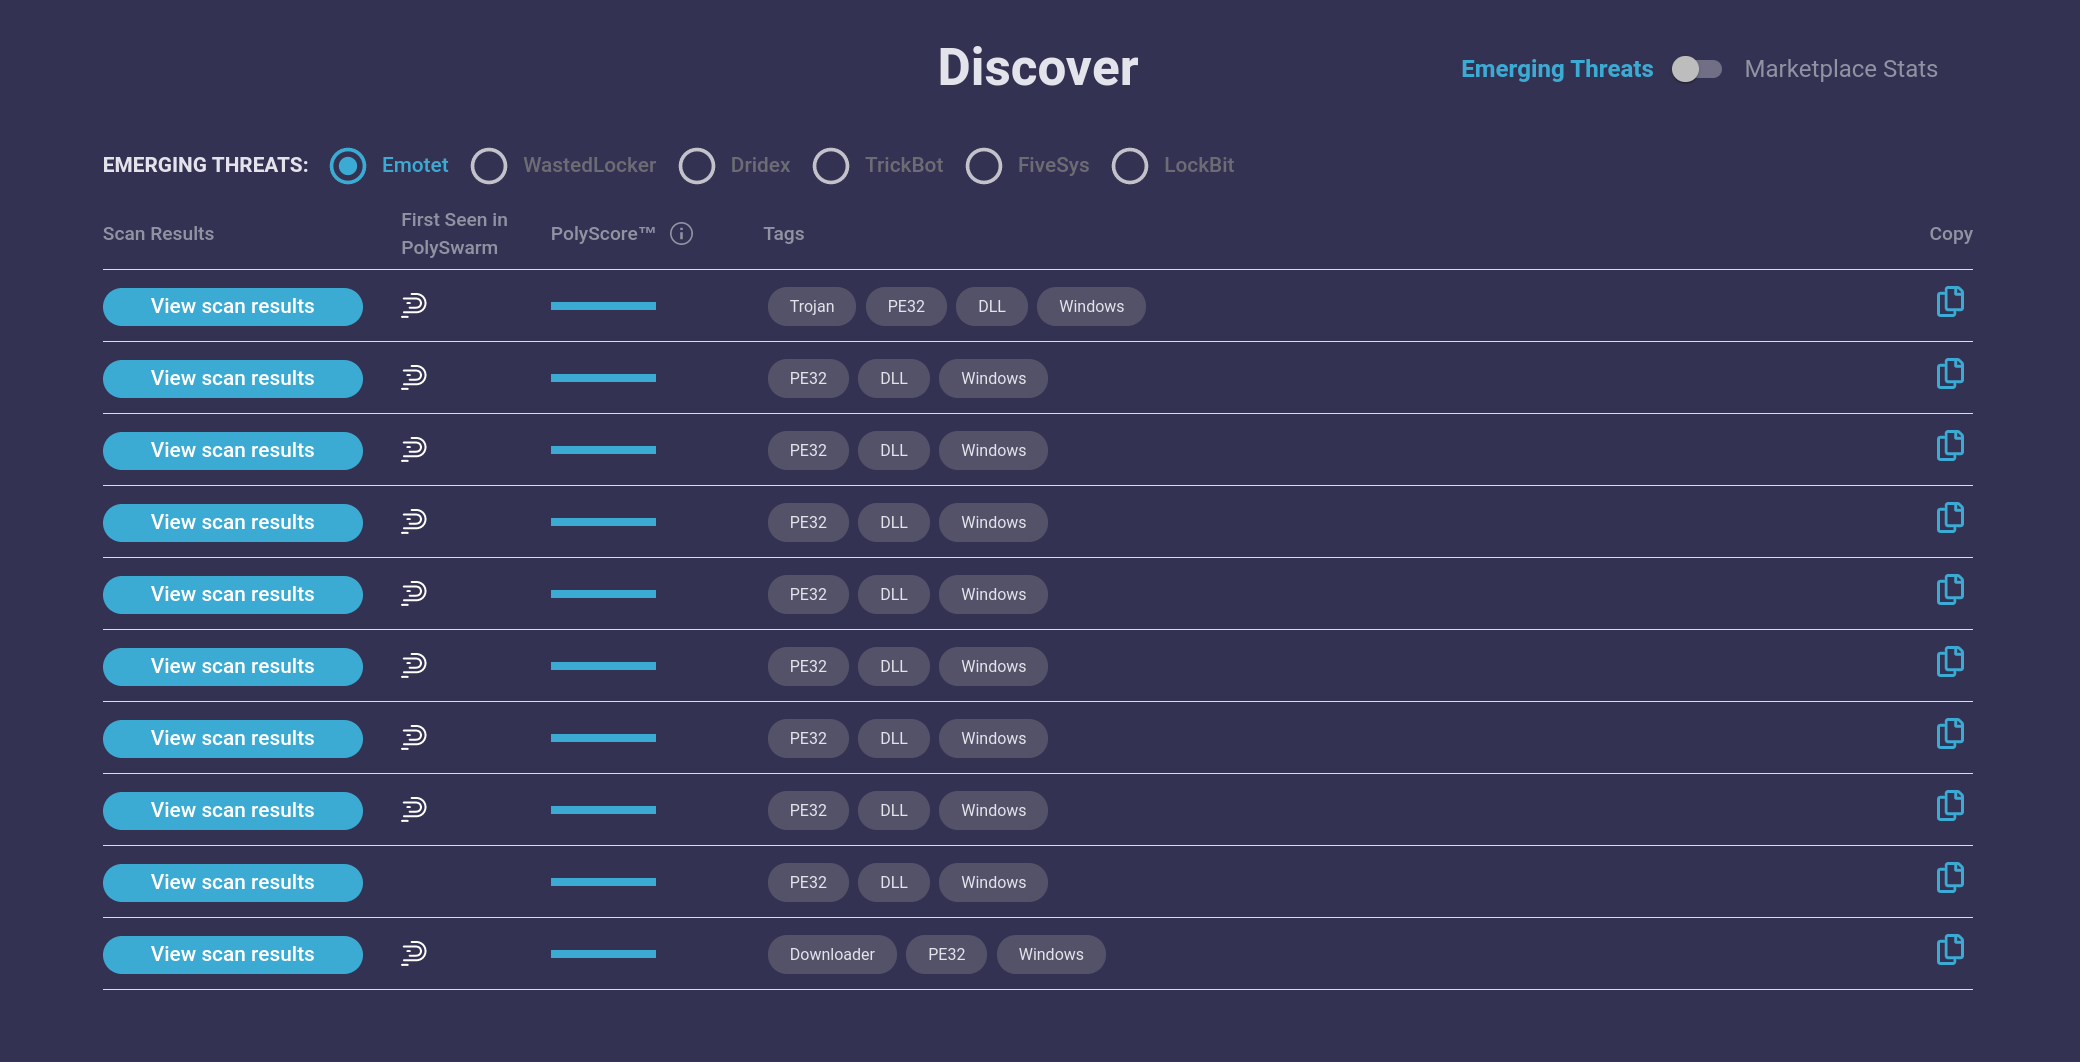This screenshot has width=2080, height=1062.
Task: Click the Emerging Threats label
Action: pyautogui.click(x=1557, y=69)
